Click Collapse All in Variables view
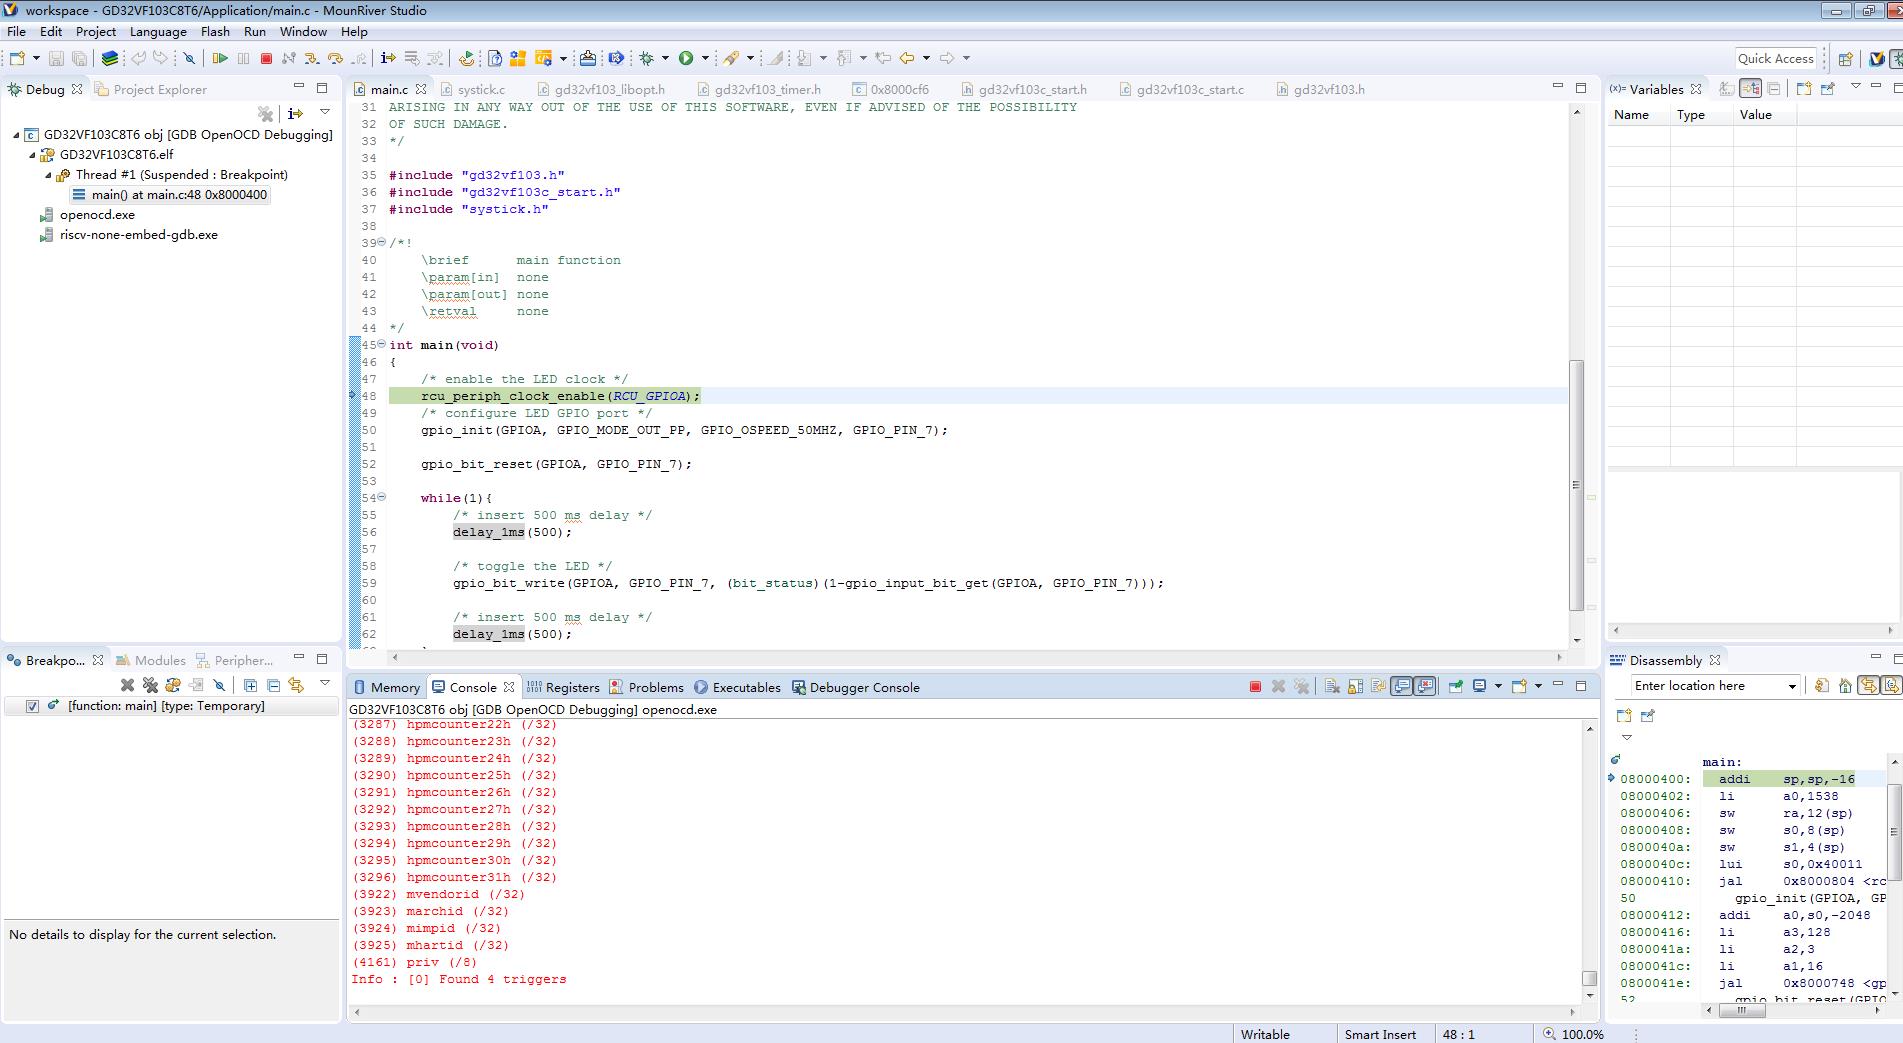 [x=1773, y=88]
